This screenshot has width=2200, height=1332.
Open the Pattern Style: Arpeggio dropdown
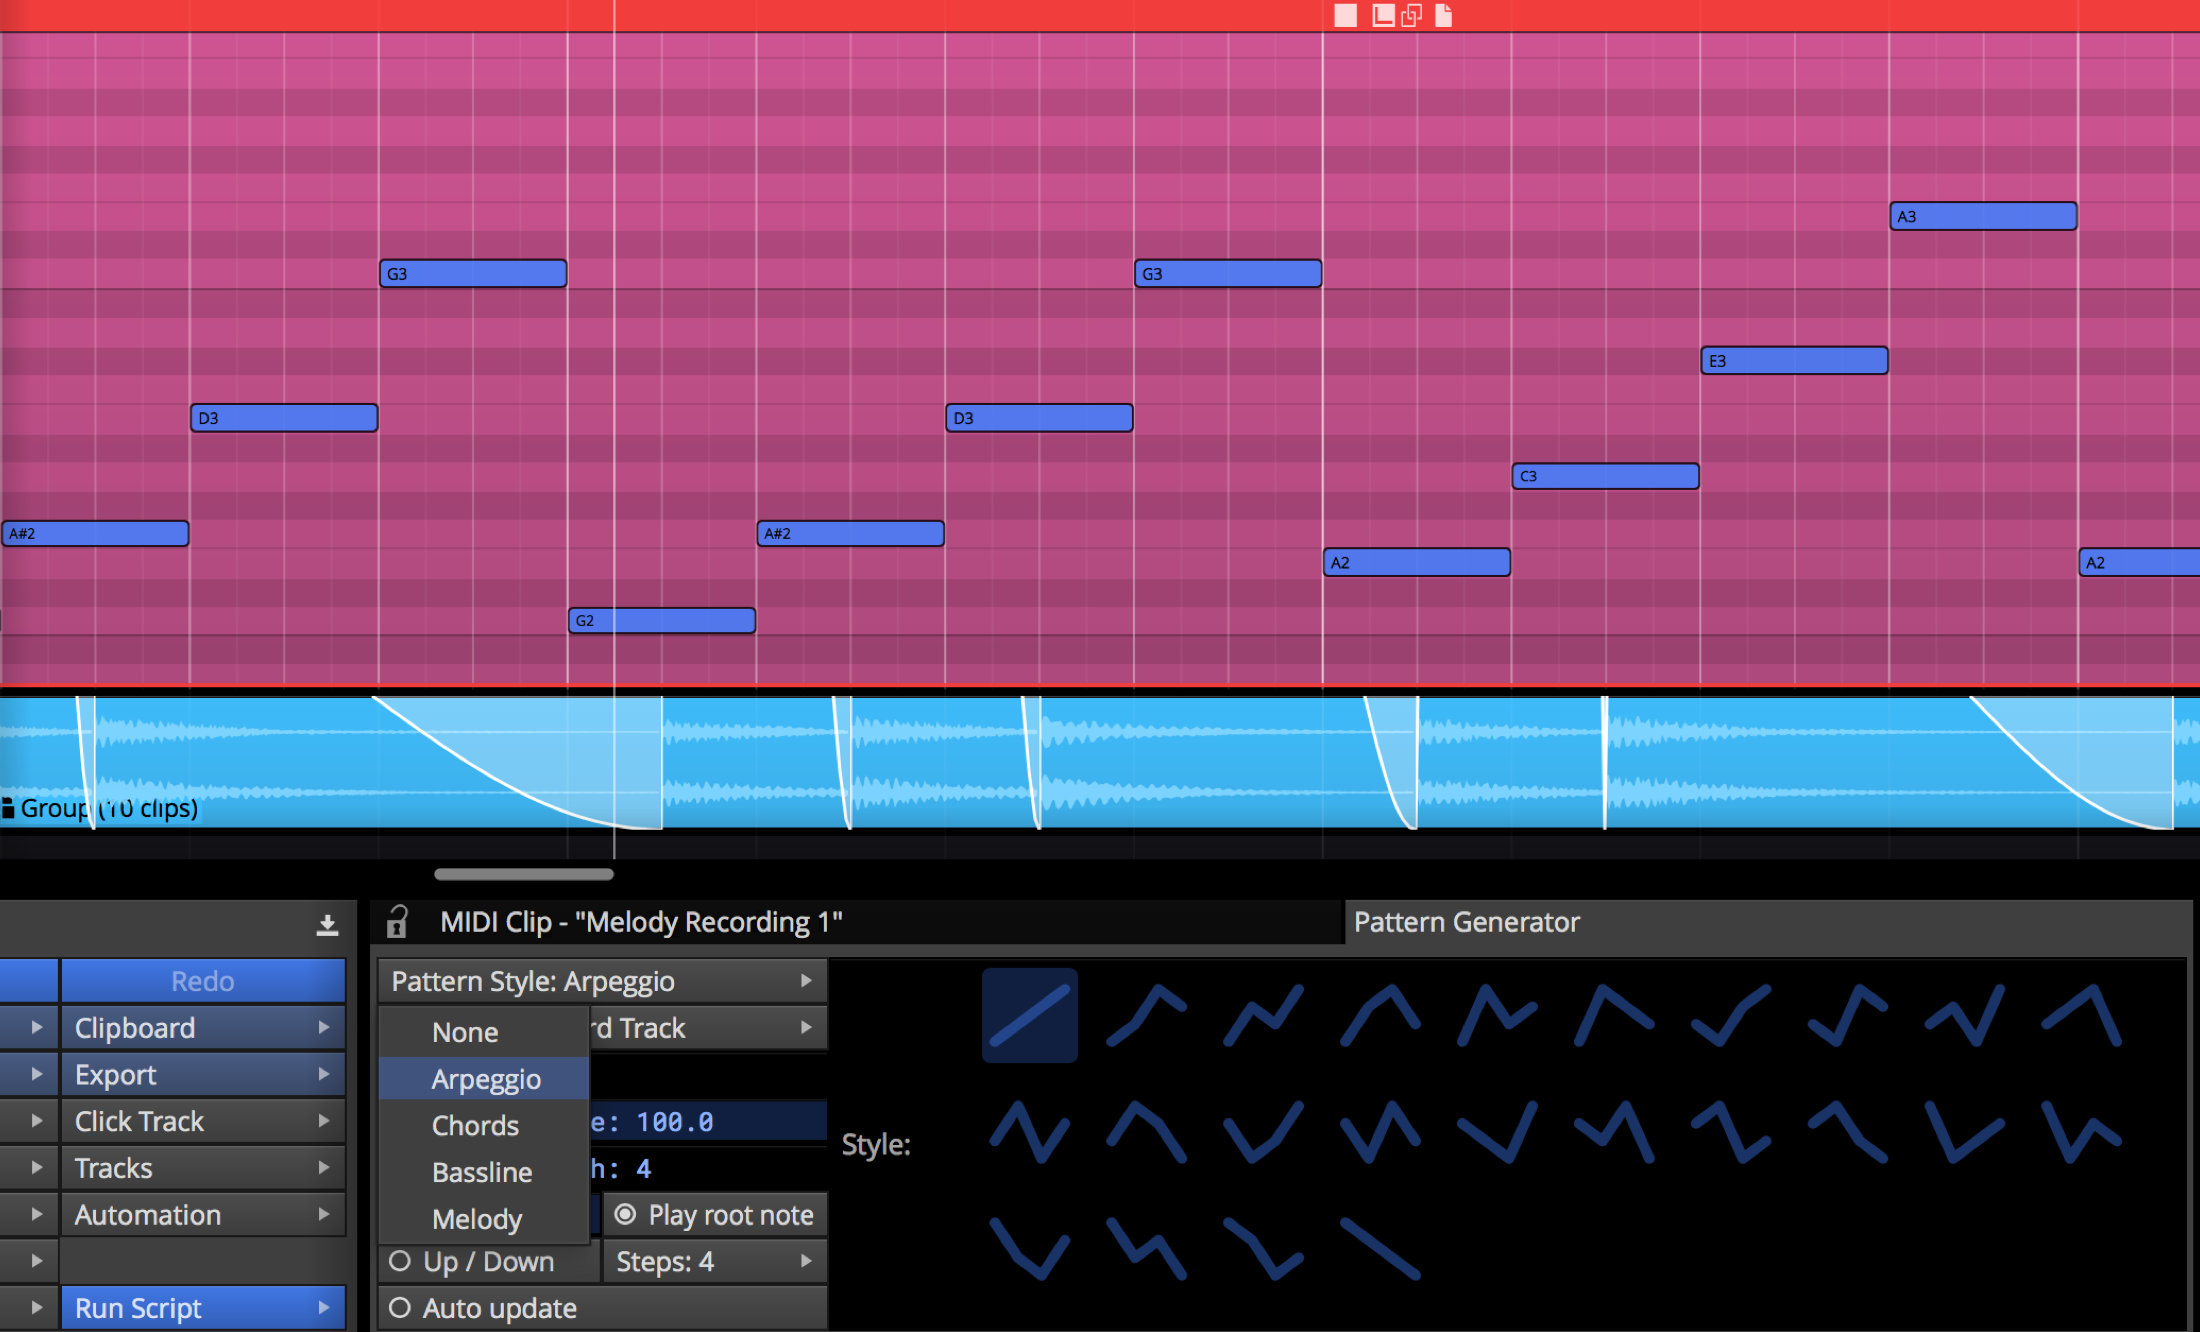tap(602, 981)
